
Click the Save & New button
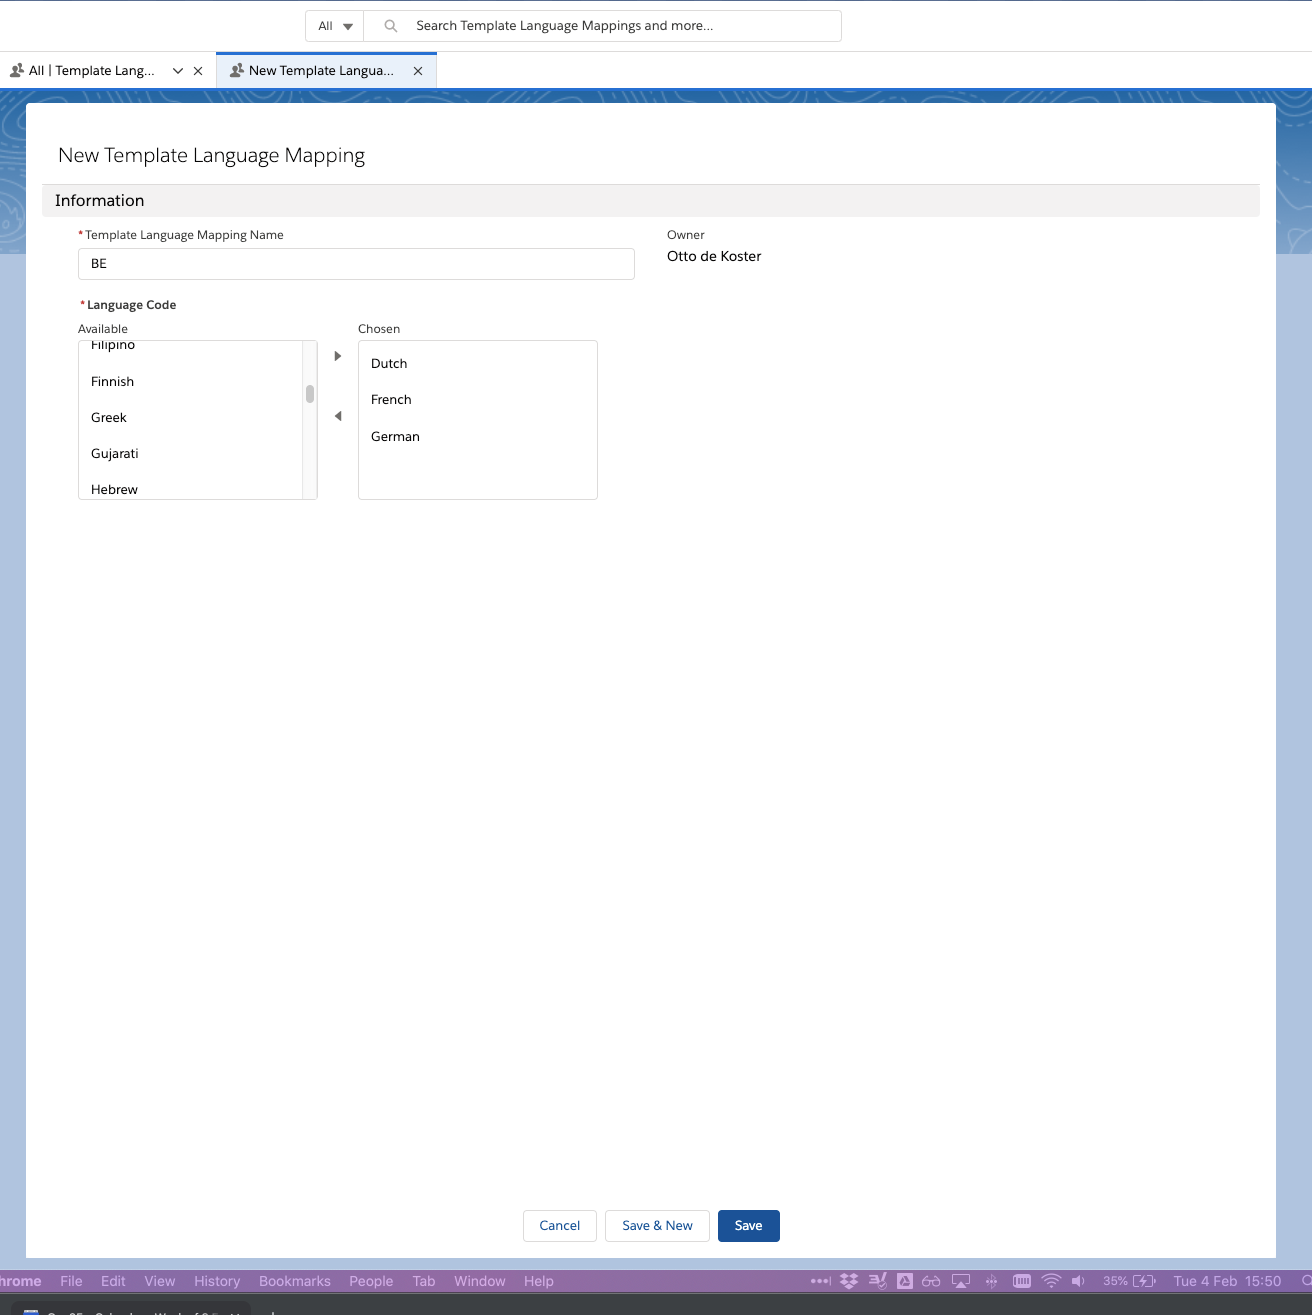coord(657,1226)
